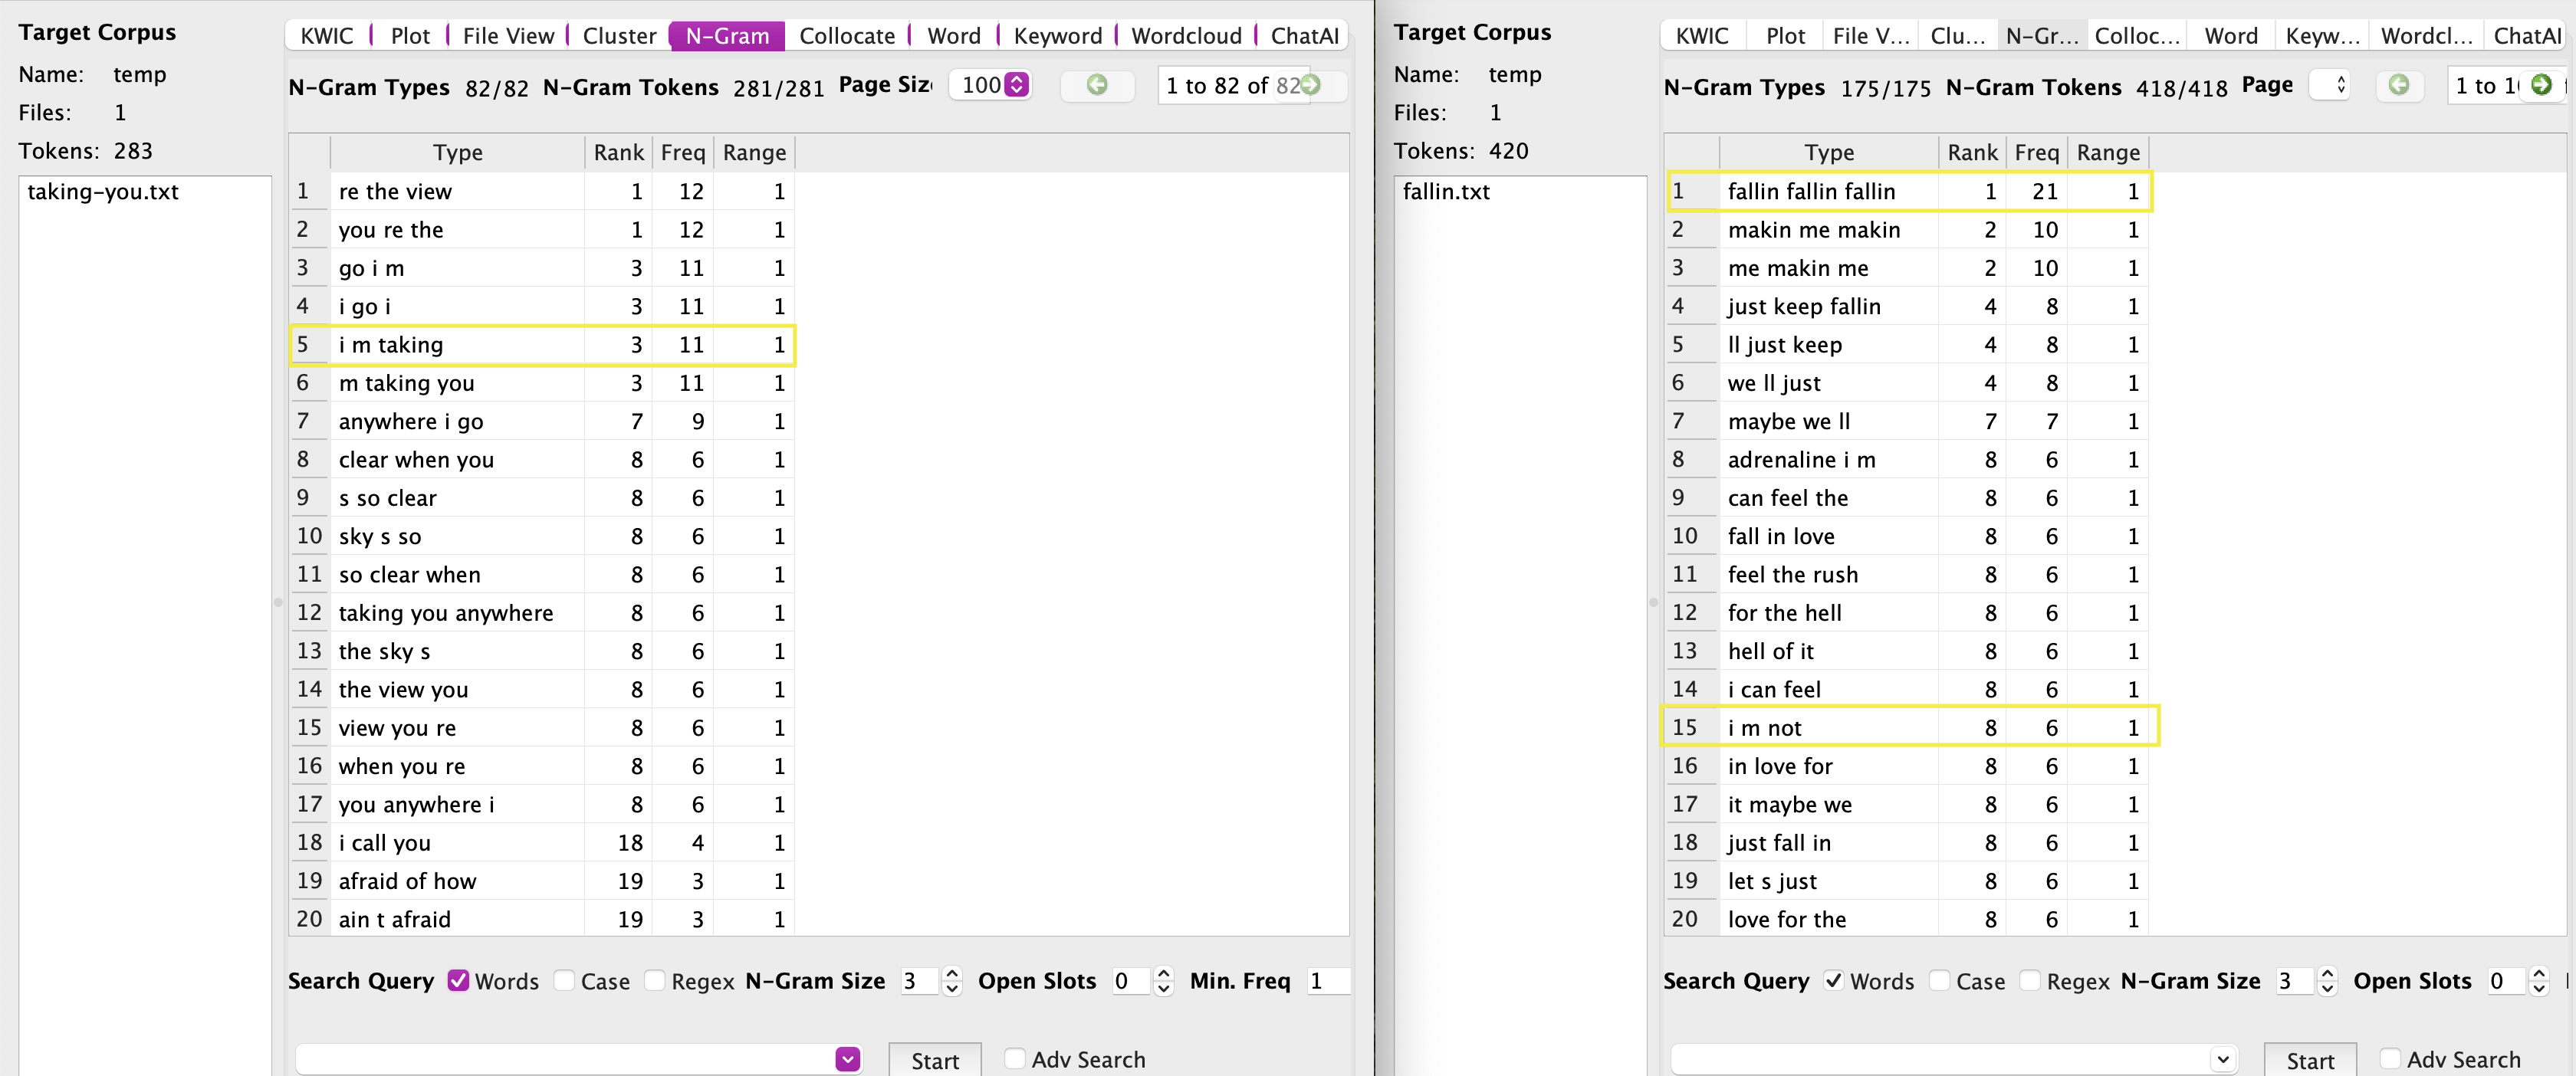
Task: Enable Regex checkbox in left window
Action: click(x=654, y=981)
